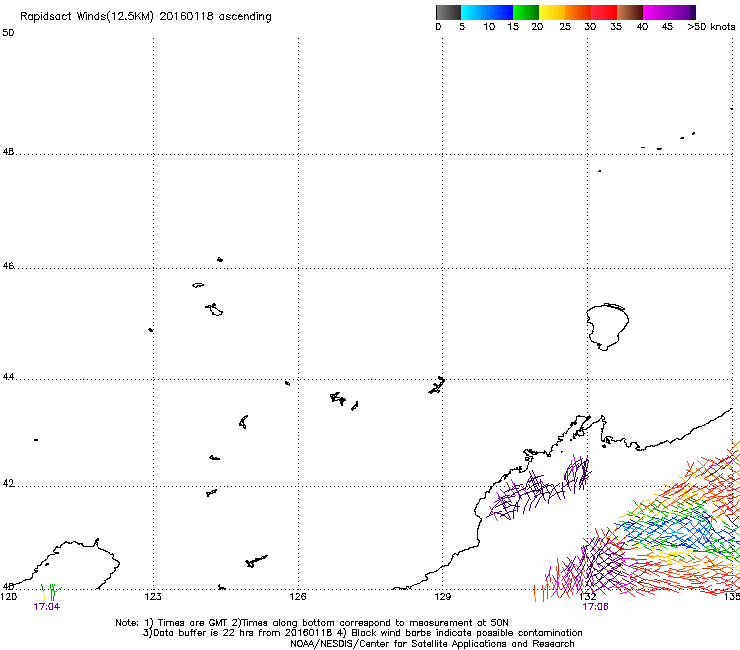Click the latitude label '46' on the left axis
Screen dimensions: 740x650
(x=8, y=266)
